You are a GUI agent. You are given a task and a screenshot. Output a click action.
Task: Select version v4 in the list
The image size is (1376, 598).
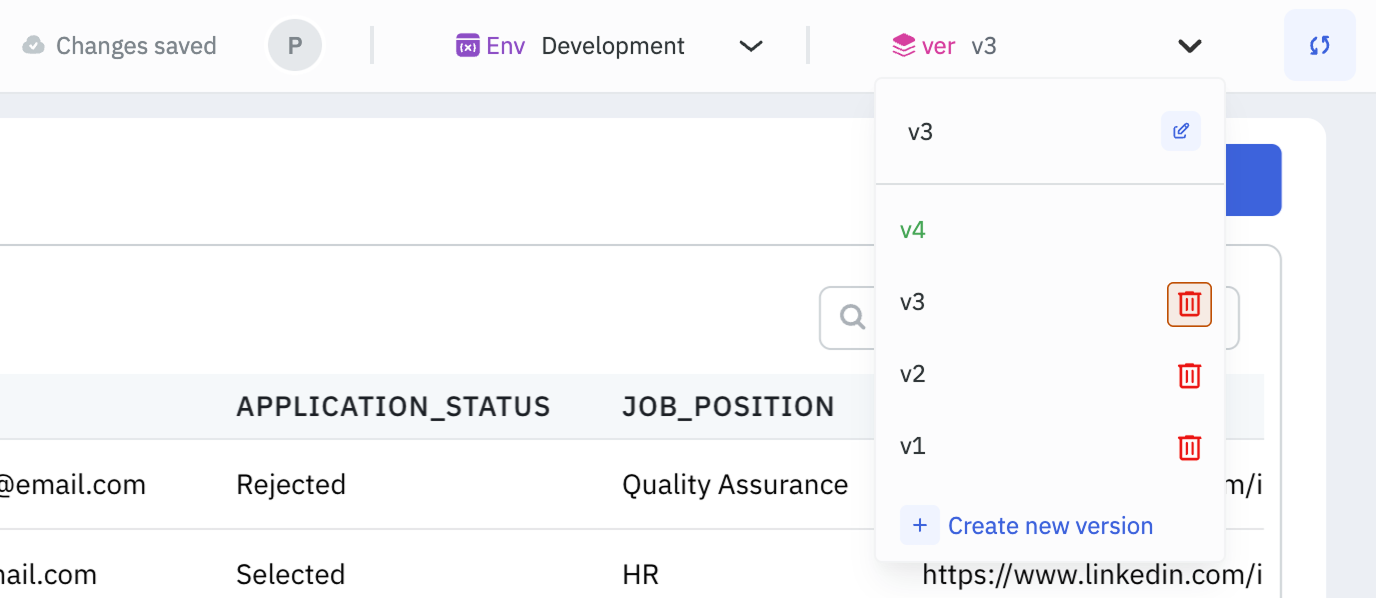(x=913, y=229)
